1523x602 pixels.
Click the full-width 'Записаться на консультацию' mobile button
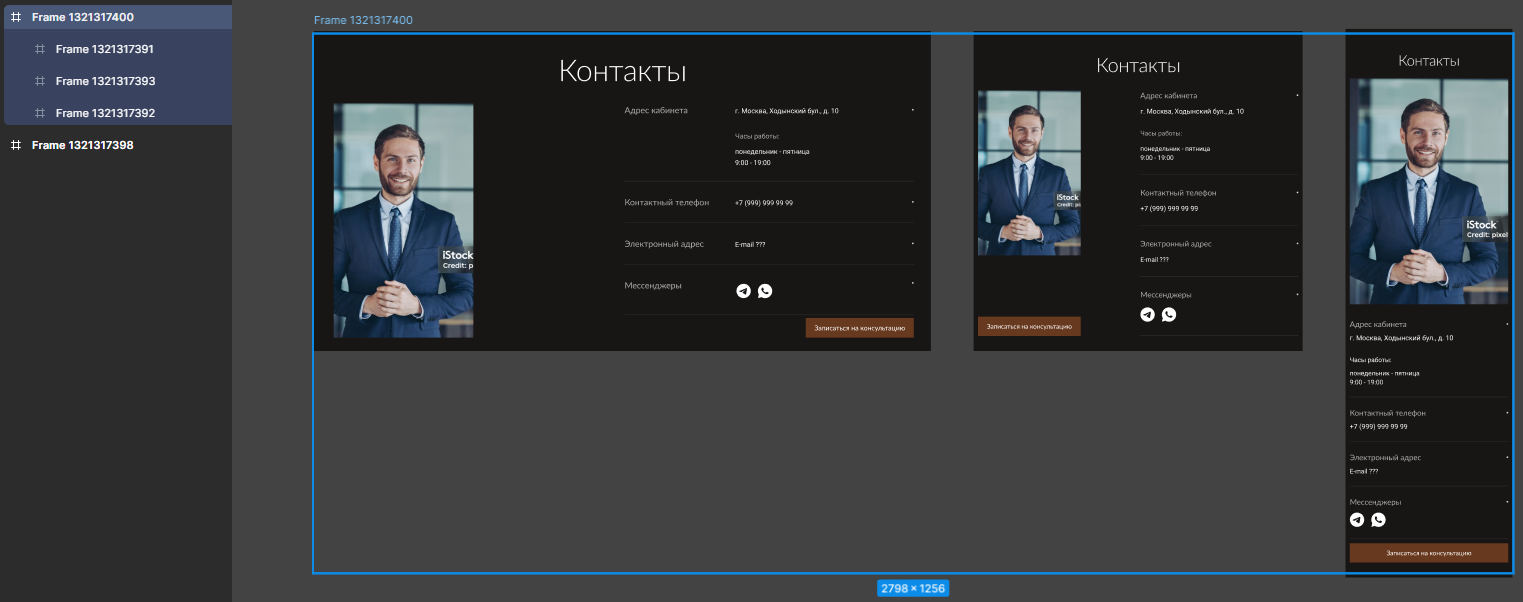coord(1428,553)
